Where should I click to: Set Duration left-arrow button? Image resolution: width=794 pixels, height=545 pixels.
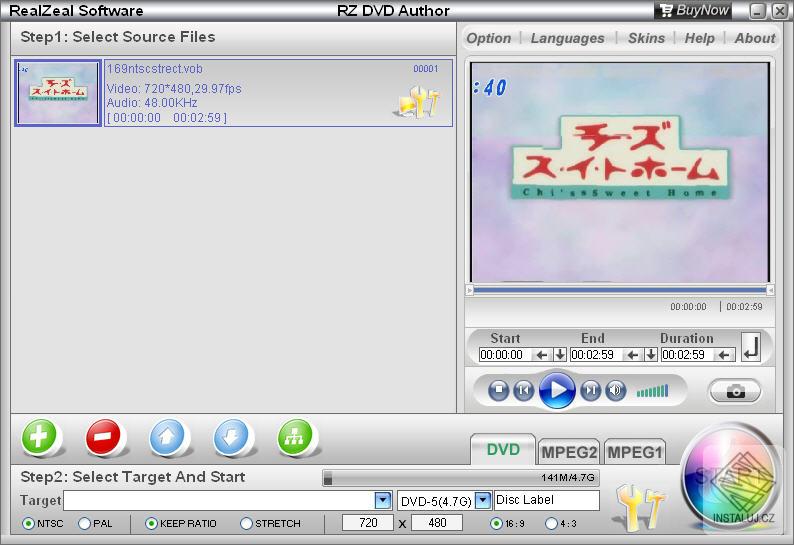tap(724, 355)
